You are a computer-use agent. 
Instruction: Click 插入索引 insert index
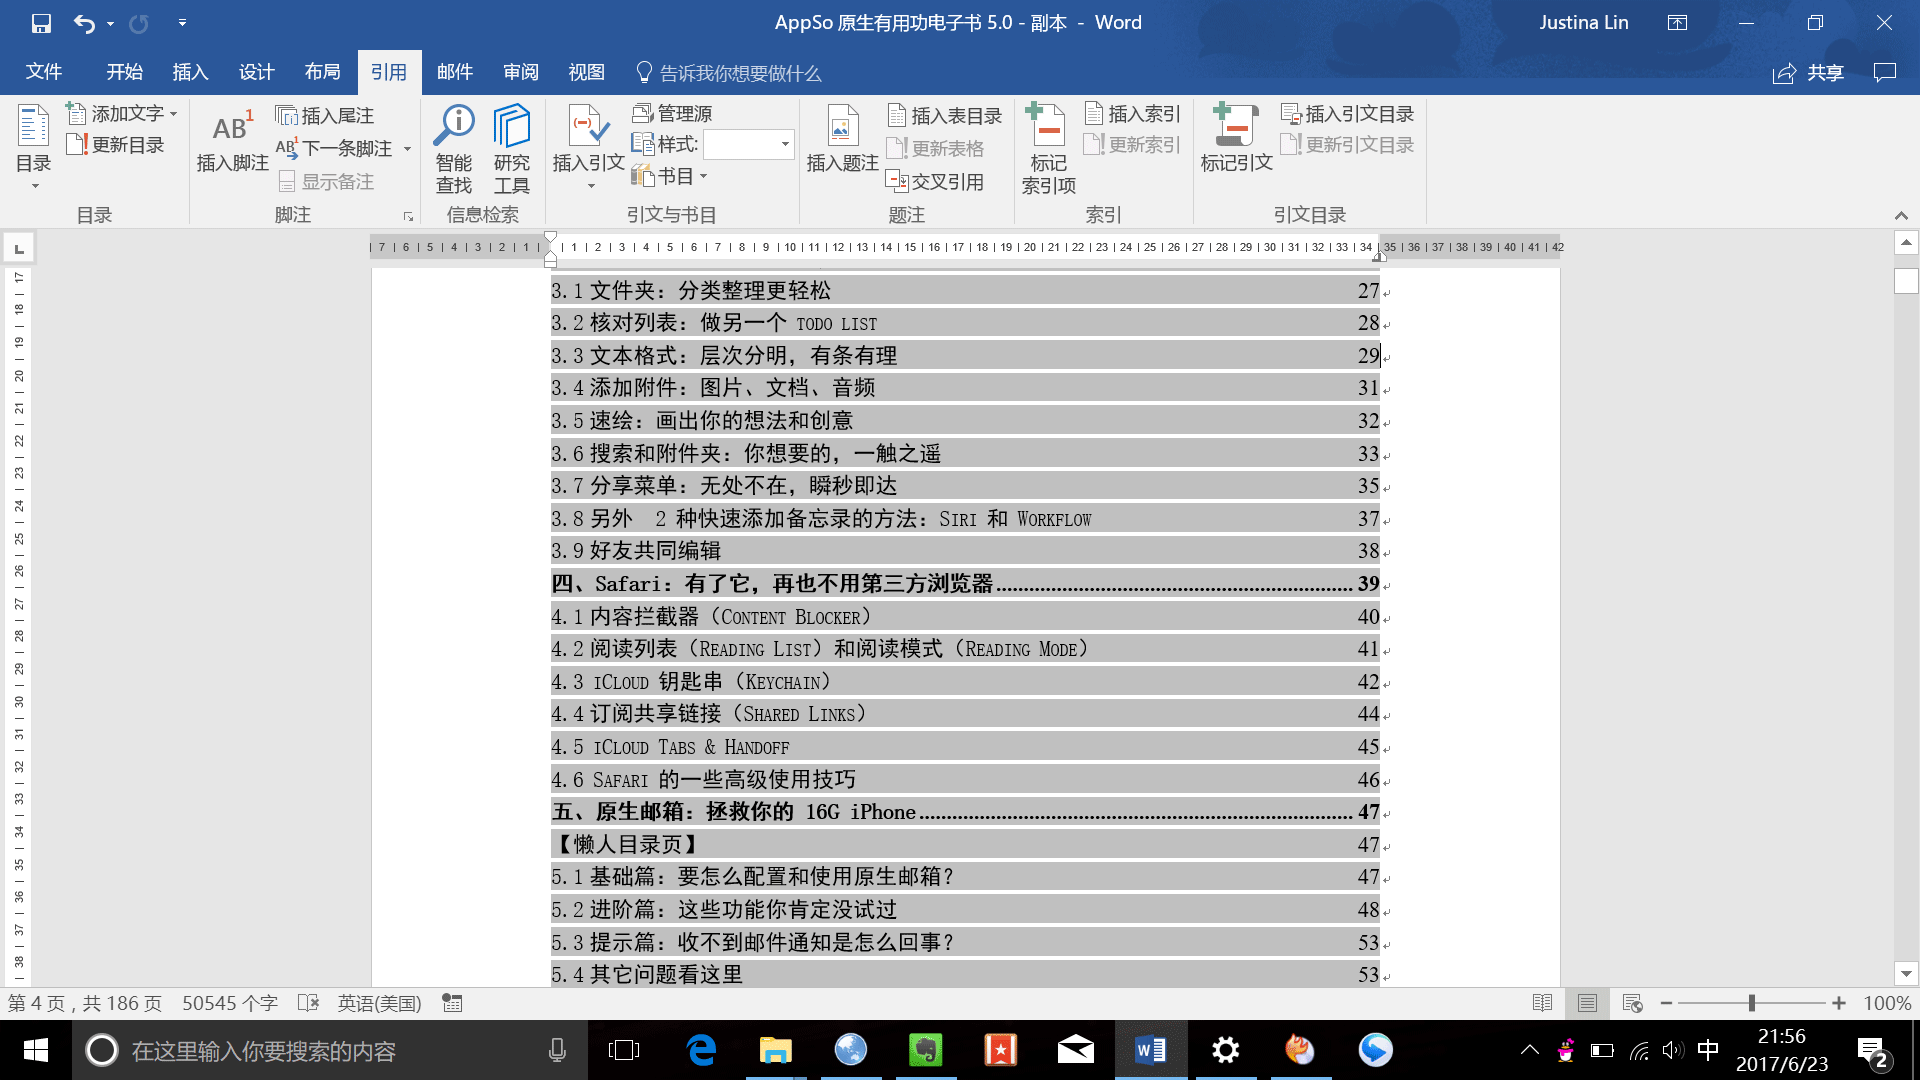click(x=1132, y=113)
